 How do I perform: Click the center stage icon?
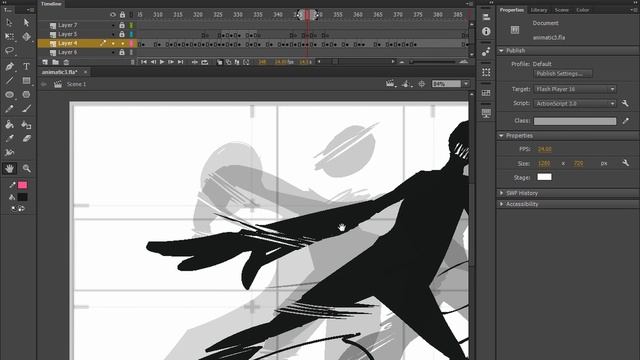pos(422,84)
